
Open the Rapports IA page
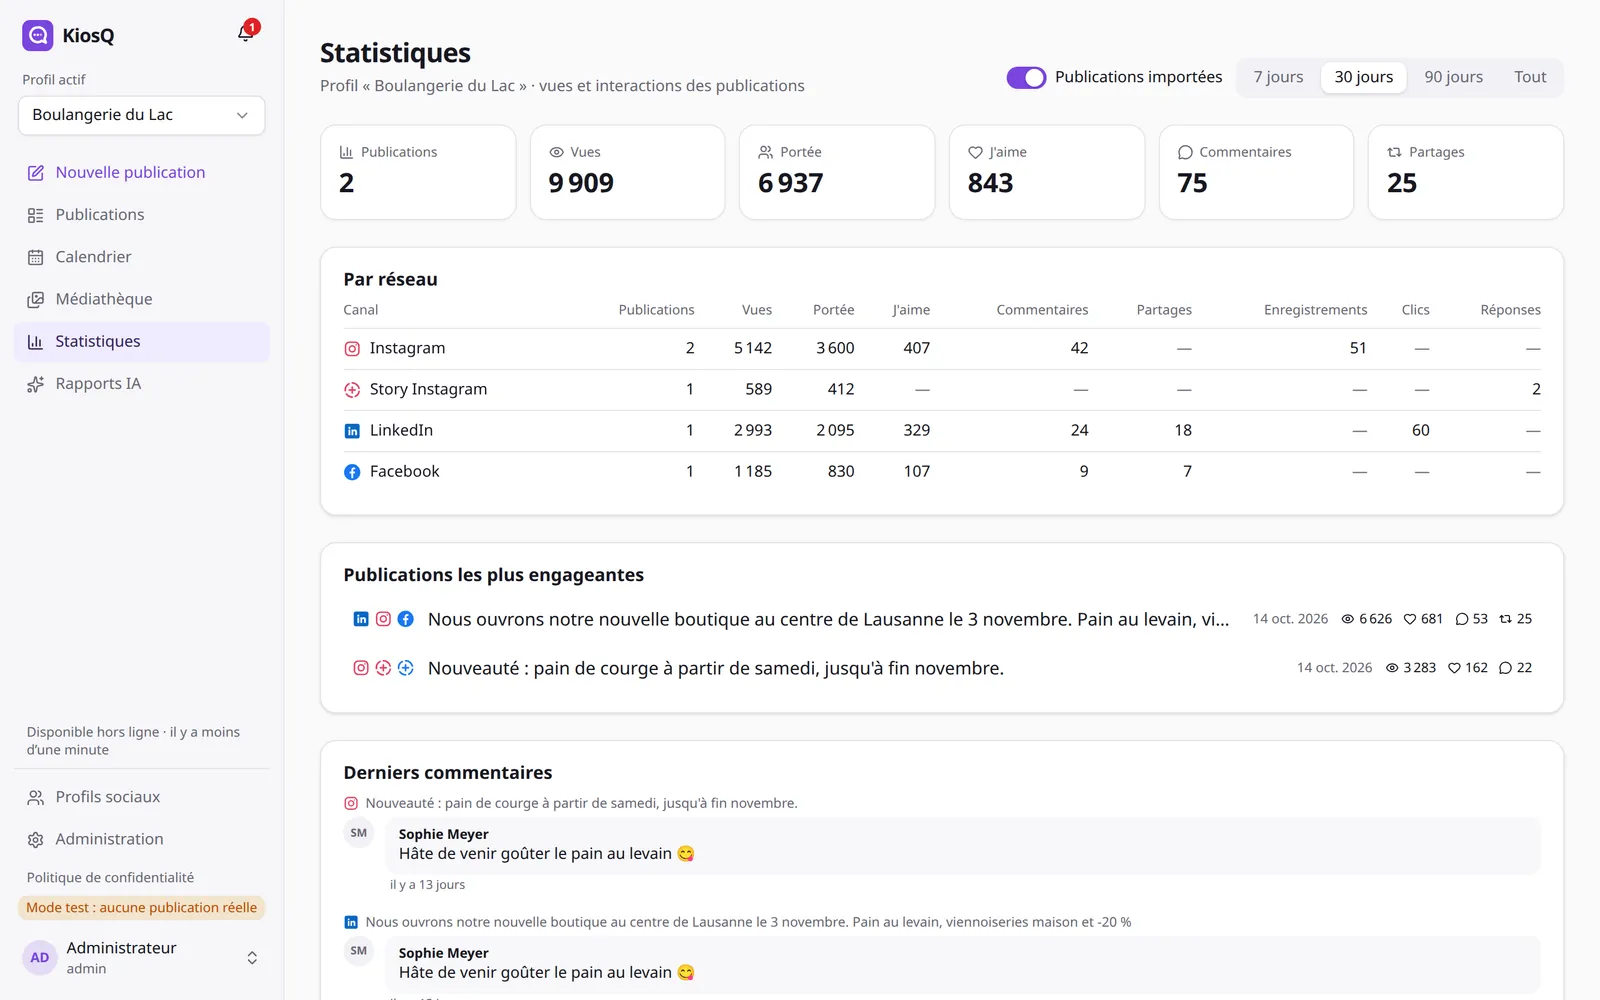pos(142,384)
